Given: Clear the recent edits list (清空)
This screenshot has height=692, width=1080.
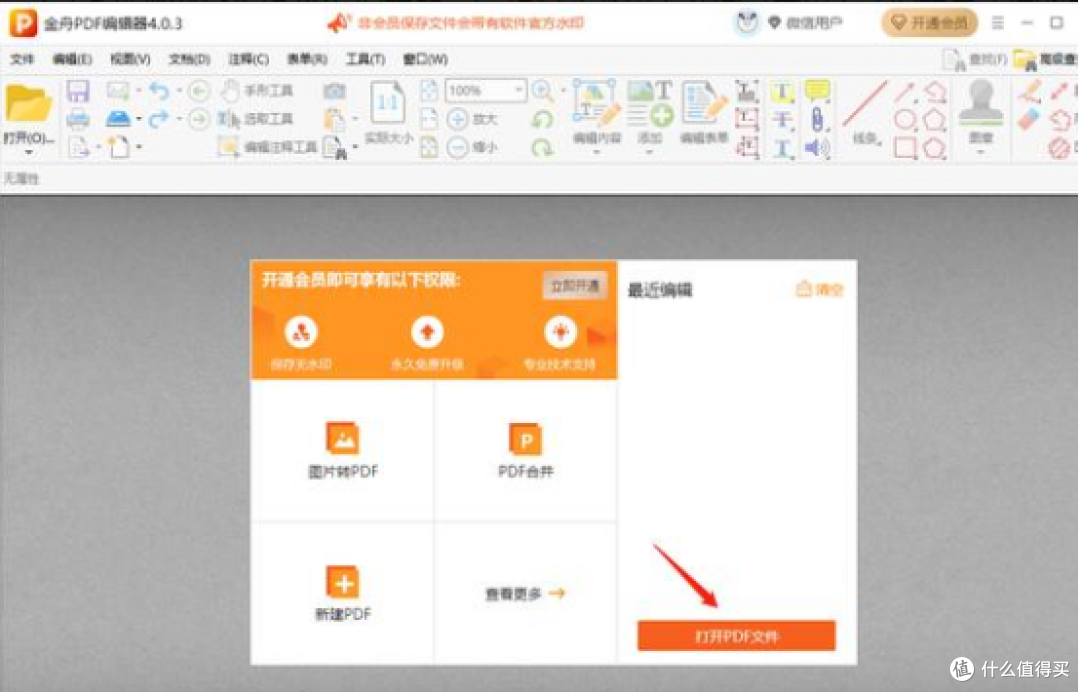Looking at the screenshot, I should (x=820, y=289).
